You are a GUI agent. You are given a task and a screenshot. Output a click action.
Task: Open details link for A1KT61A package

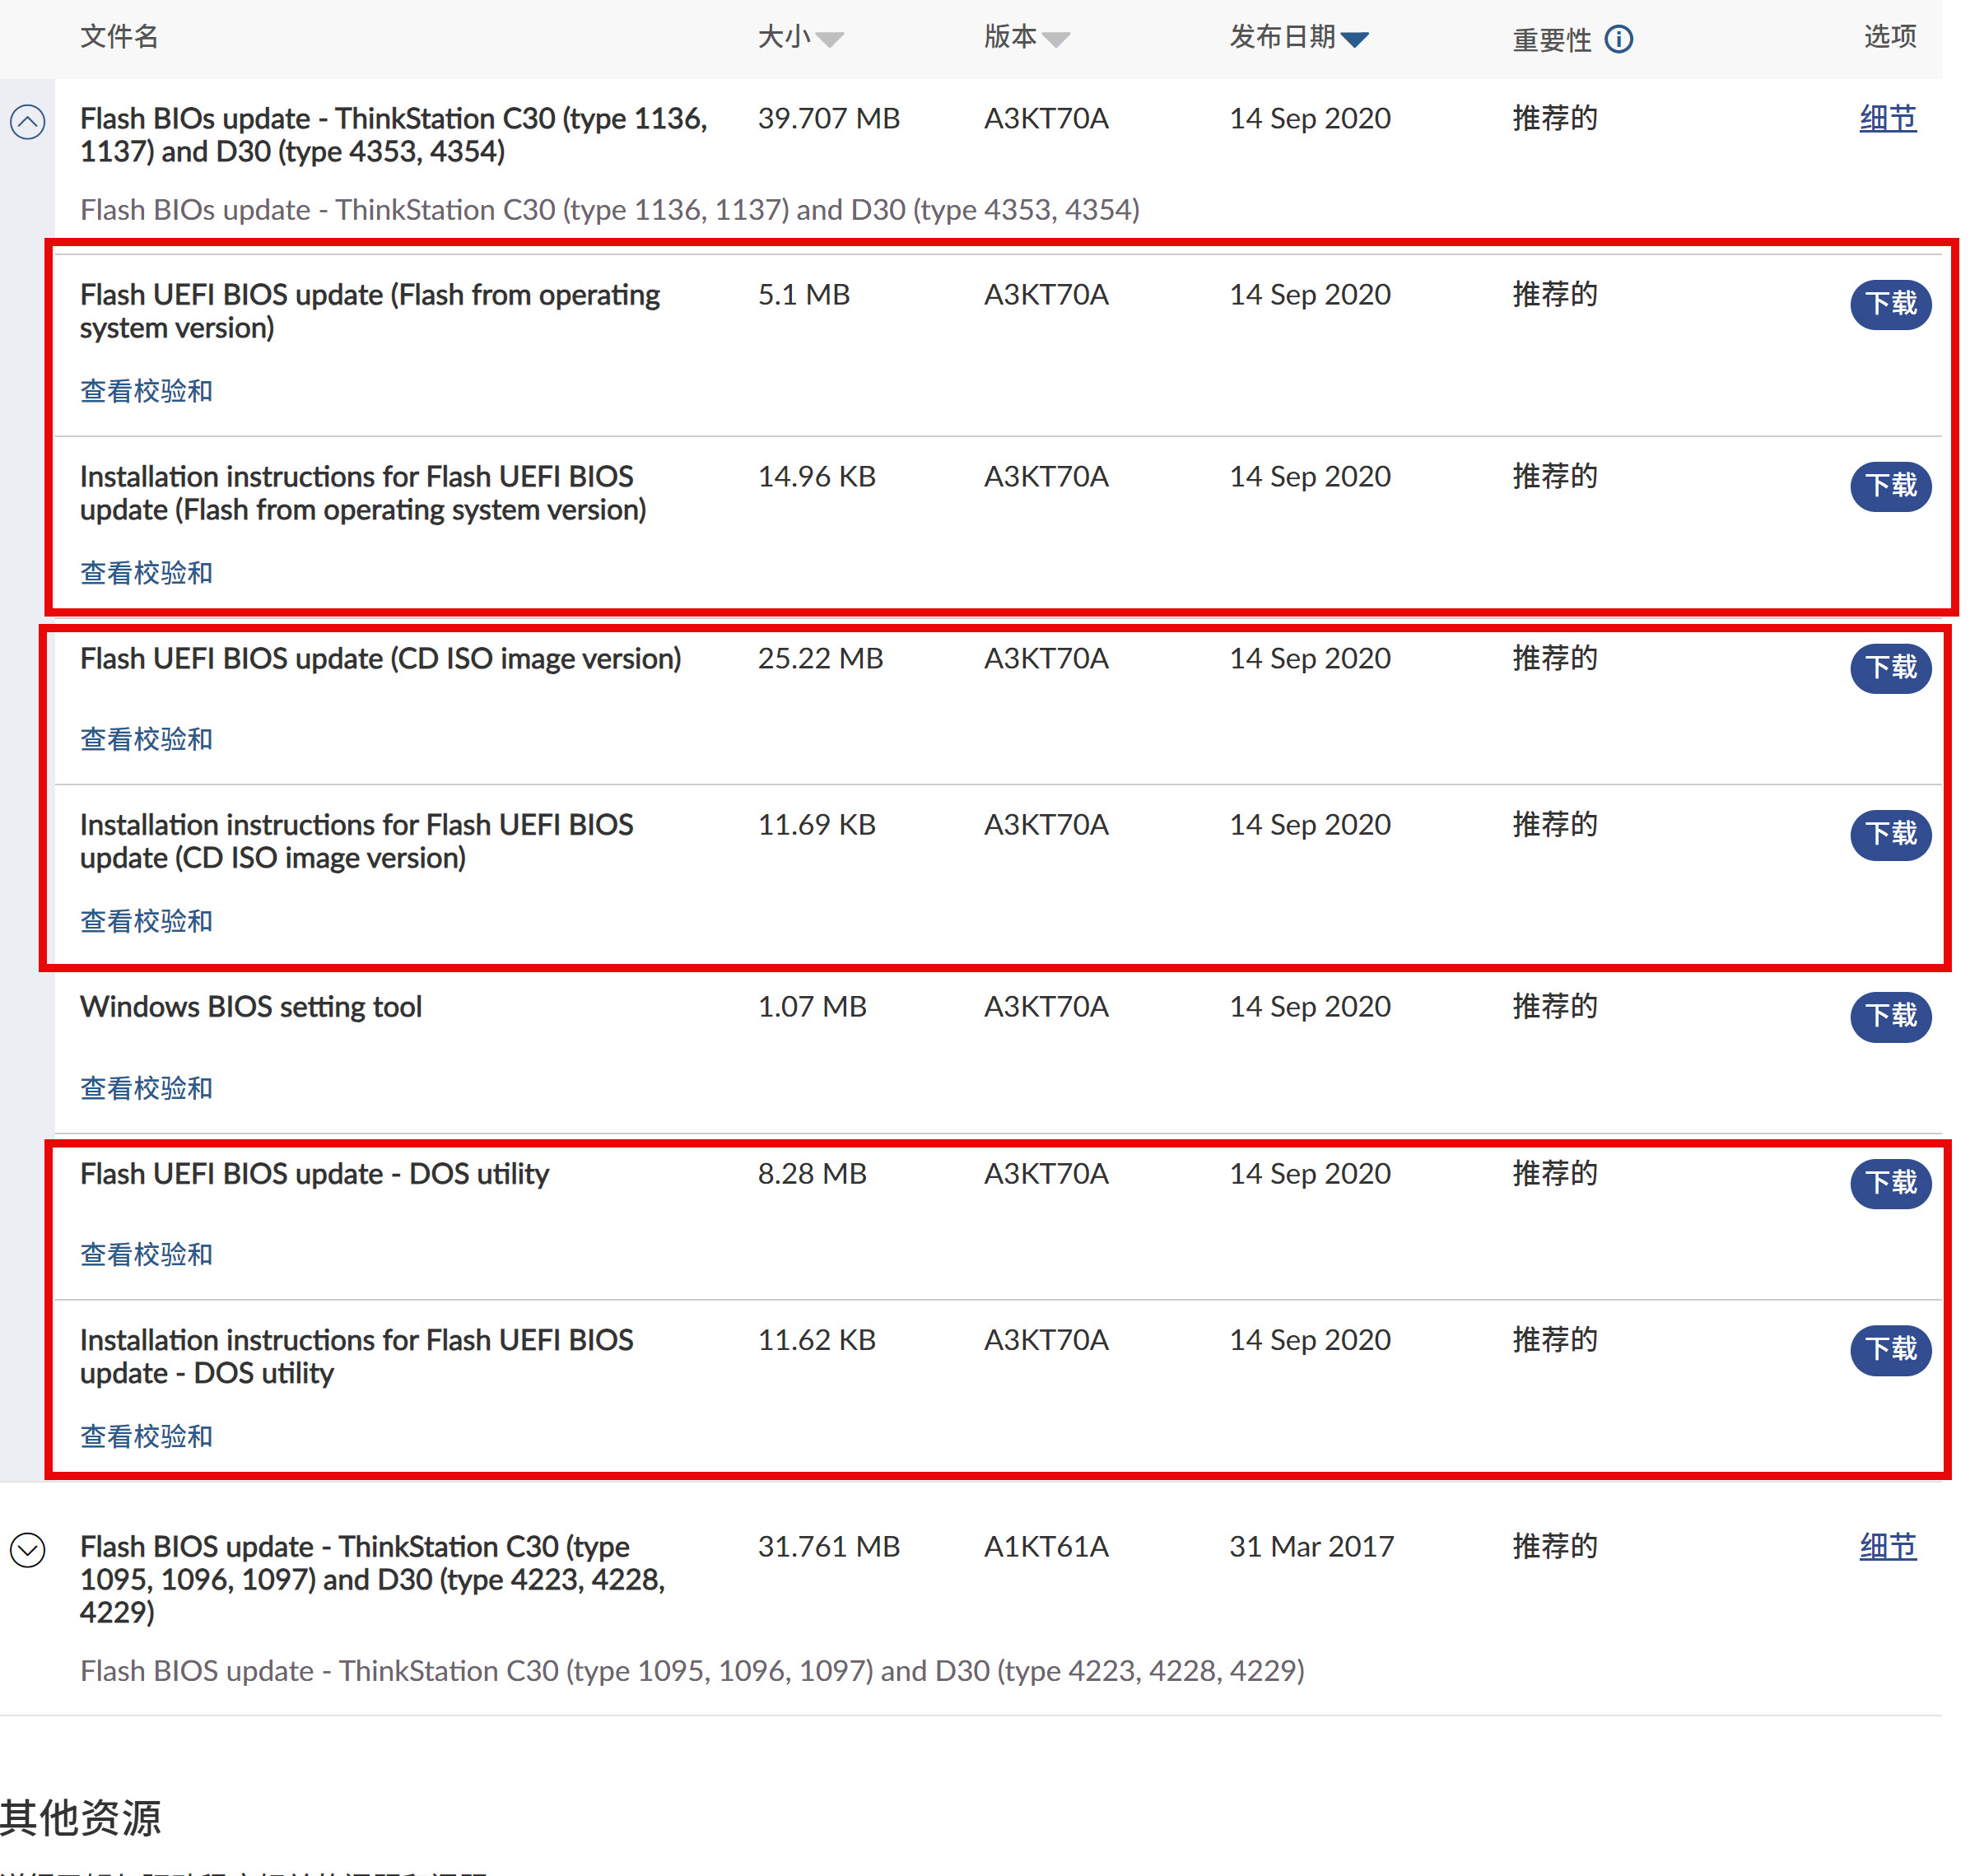point(1887,1546)
